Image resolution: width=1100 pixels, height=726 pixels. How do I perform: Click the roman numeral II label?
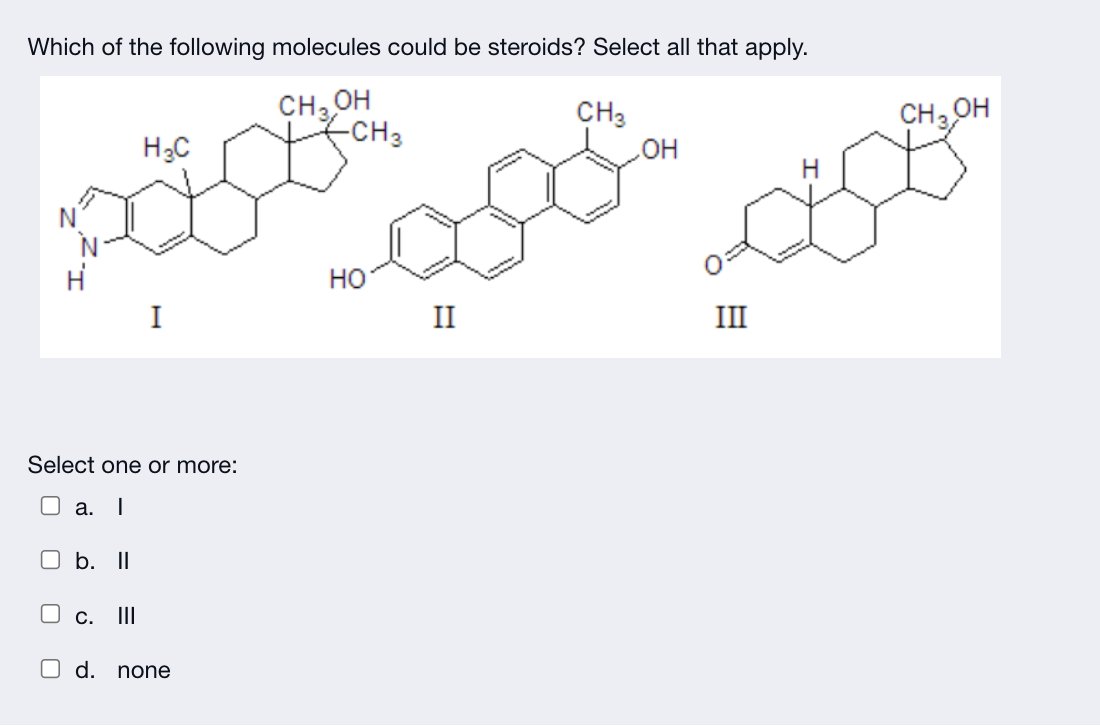[443, 318]
